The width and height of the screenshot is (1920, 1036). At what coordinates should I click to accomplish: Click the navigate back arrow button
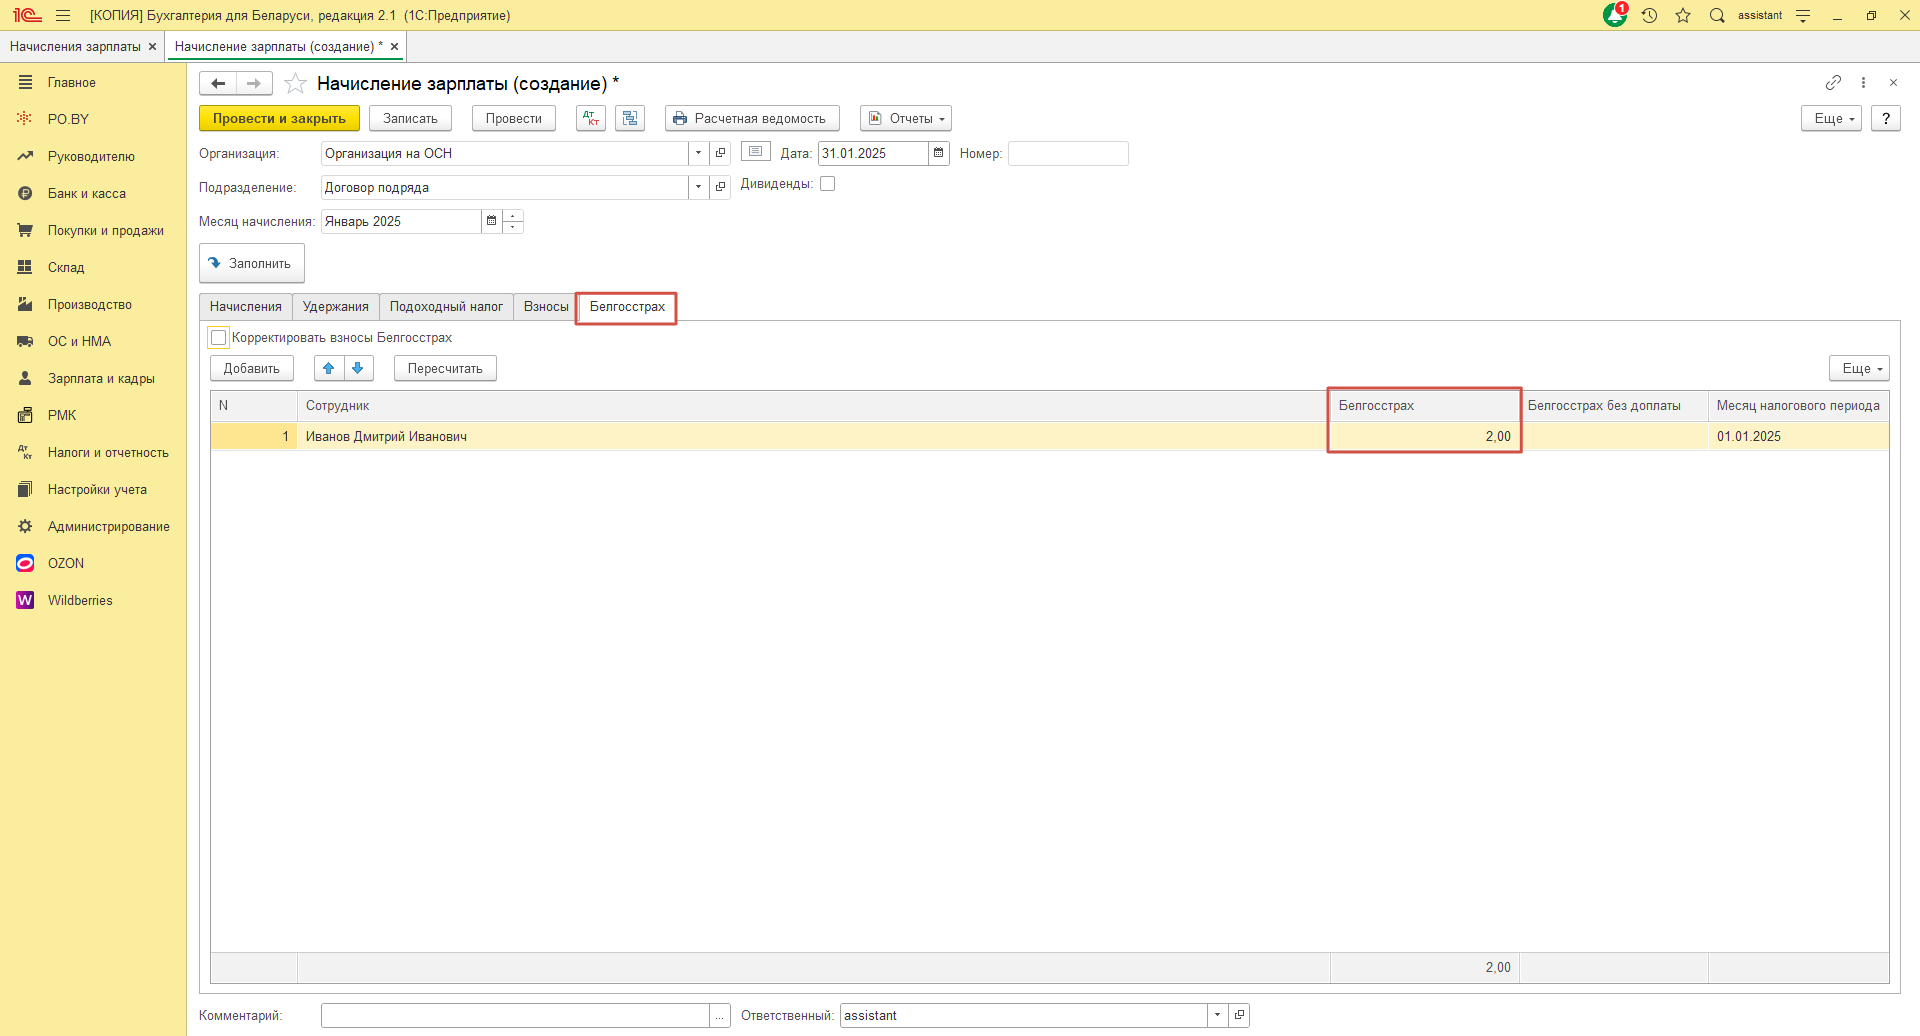click(218, 84)
